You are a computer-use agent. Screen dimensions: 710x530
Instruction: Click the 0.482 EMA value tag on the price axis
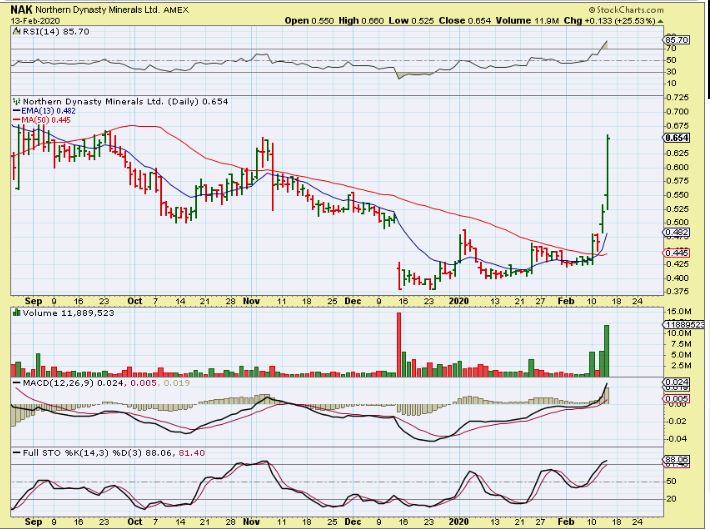[677, 233]
